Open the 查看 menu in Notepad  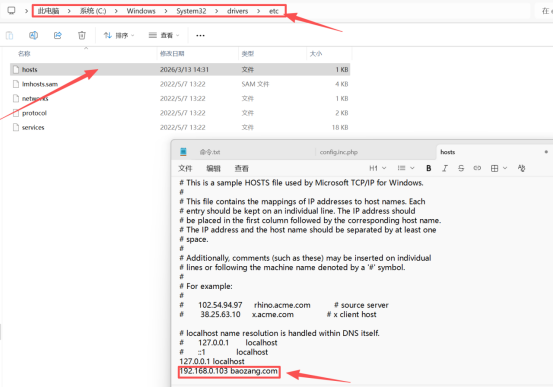[242, 169]
